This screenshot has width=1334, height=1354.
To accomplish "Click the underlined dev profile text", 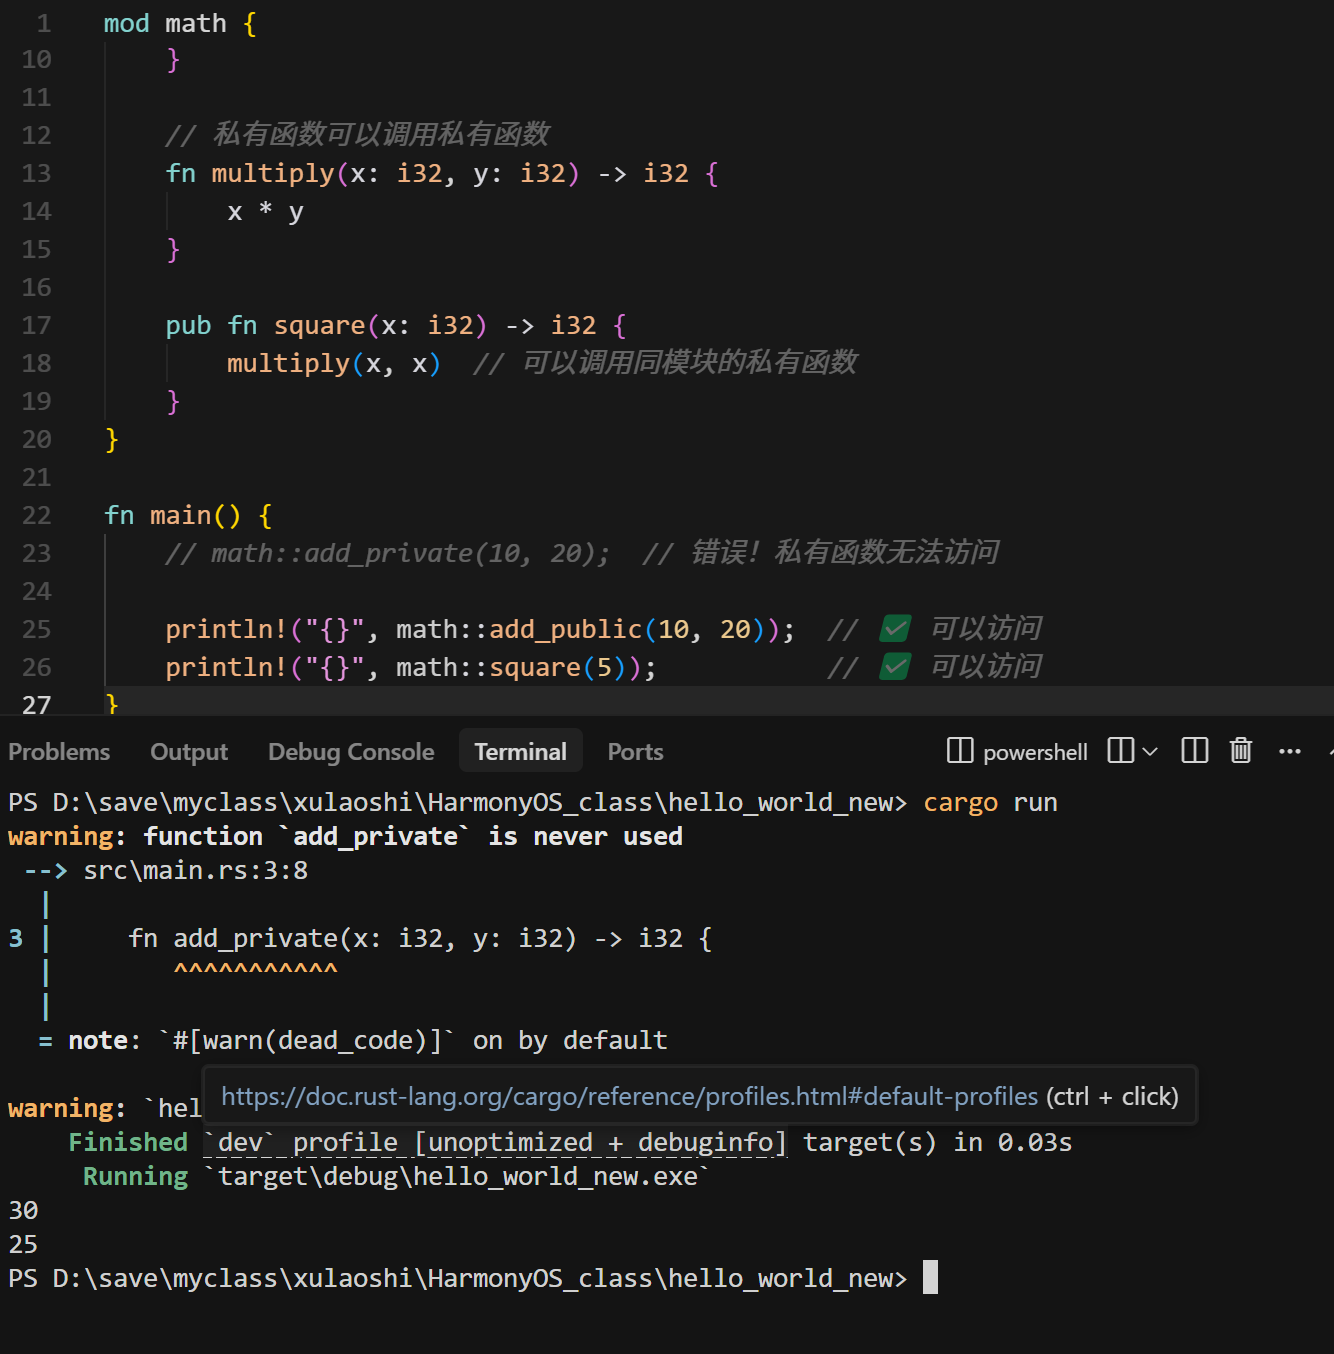I will [x=495, y=1142].
